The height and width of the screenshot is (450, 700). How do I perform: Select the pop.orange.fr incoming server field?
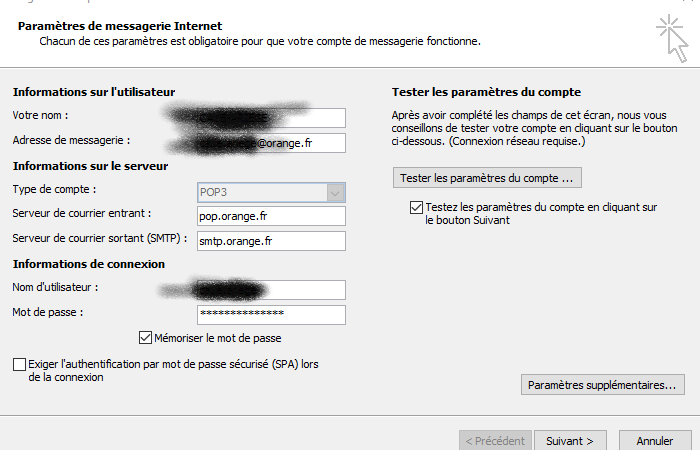tap(271, 216)
